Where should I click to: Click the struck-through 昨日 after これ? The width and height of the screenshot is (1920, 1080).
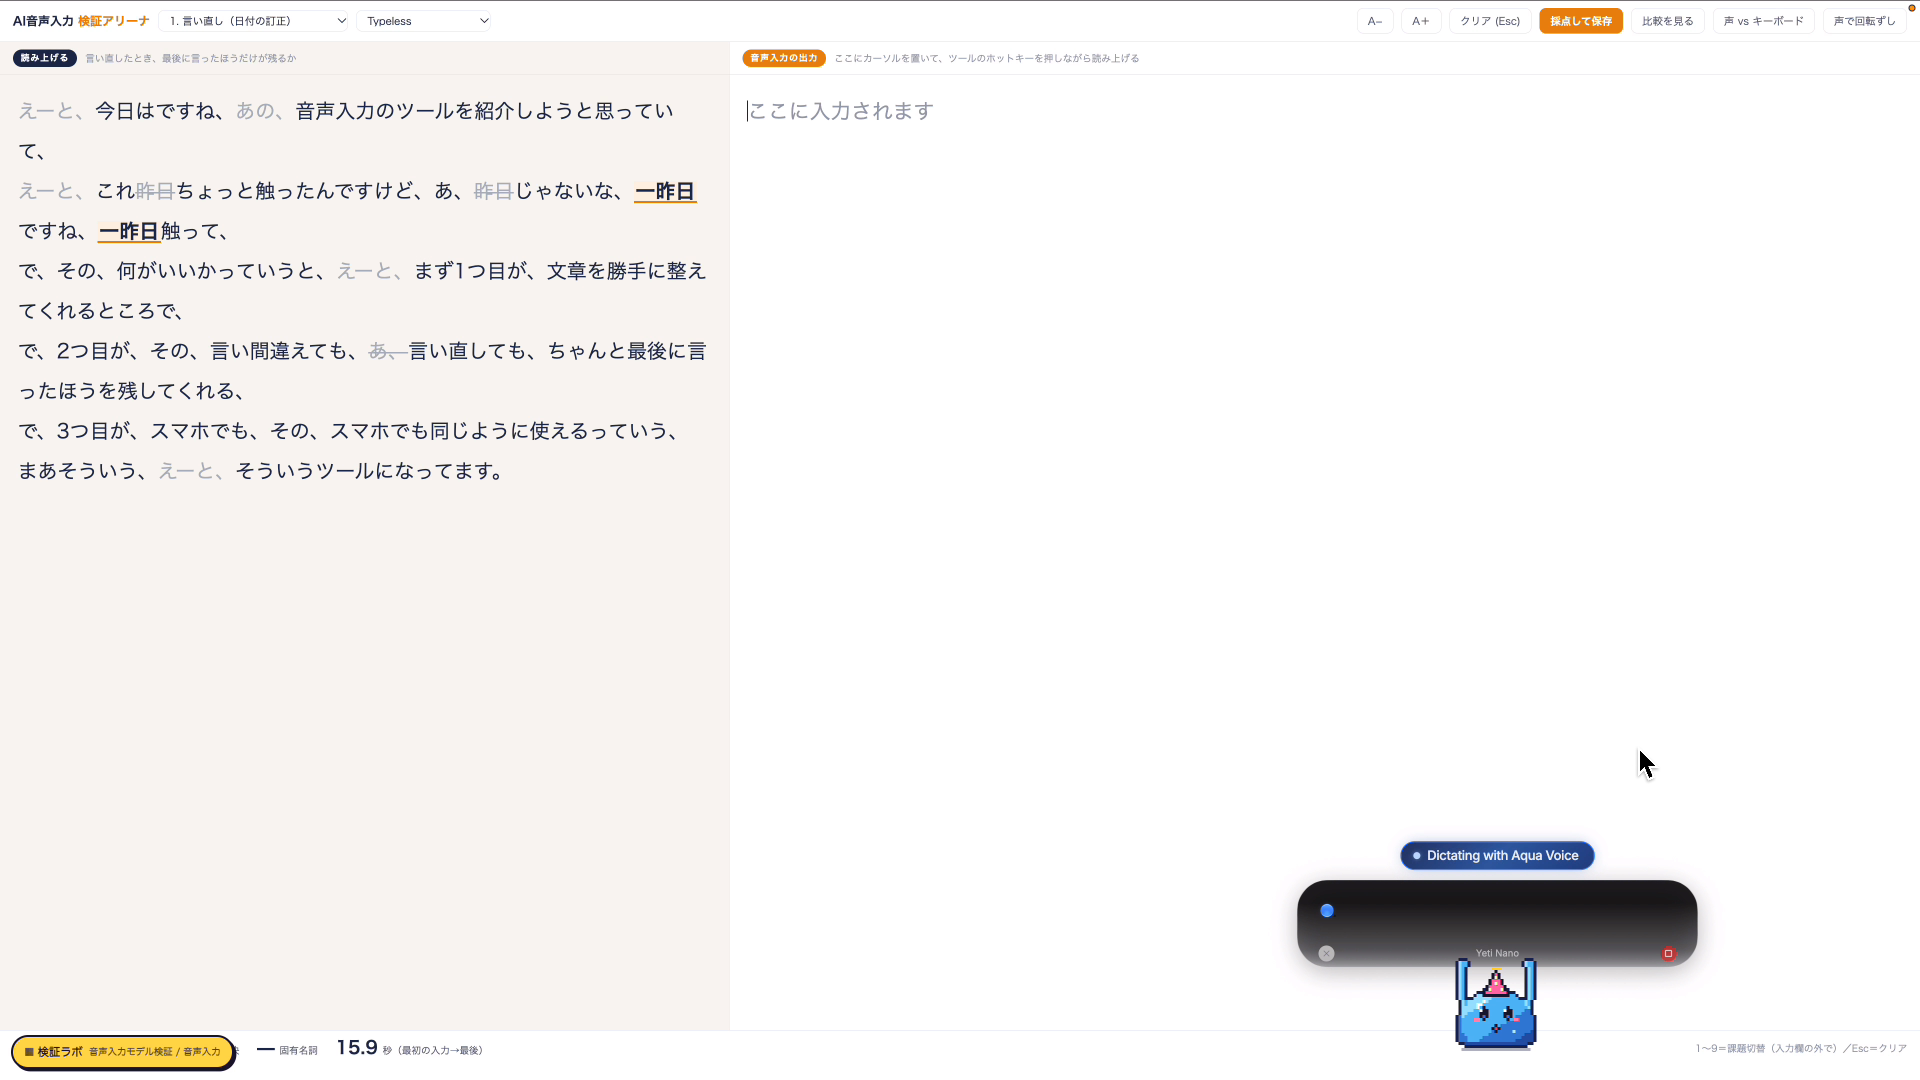click(x=155, y=191)
